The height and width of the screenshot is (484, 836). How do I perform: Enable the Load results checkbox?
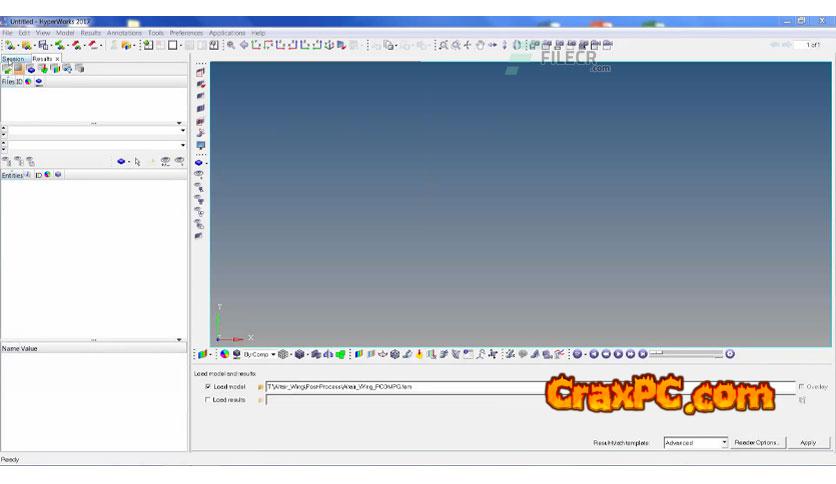pos(208,400)
